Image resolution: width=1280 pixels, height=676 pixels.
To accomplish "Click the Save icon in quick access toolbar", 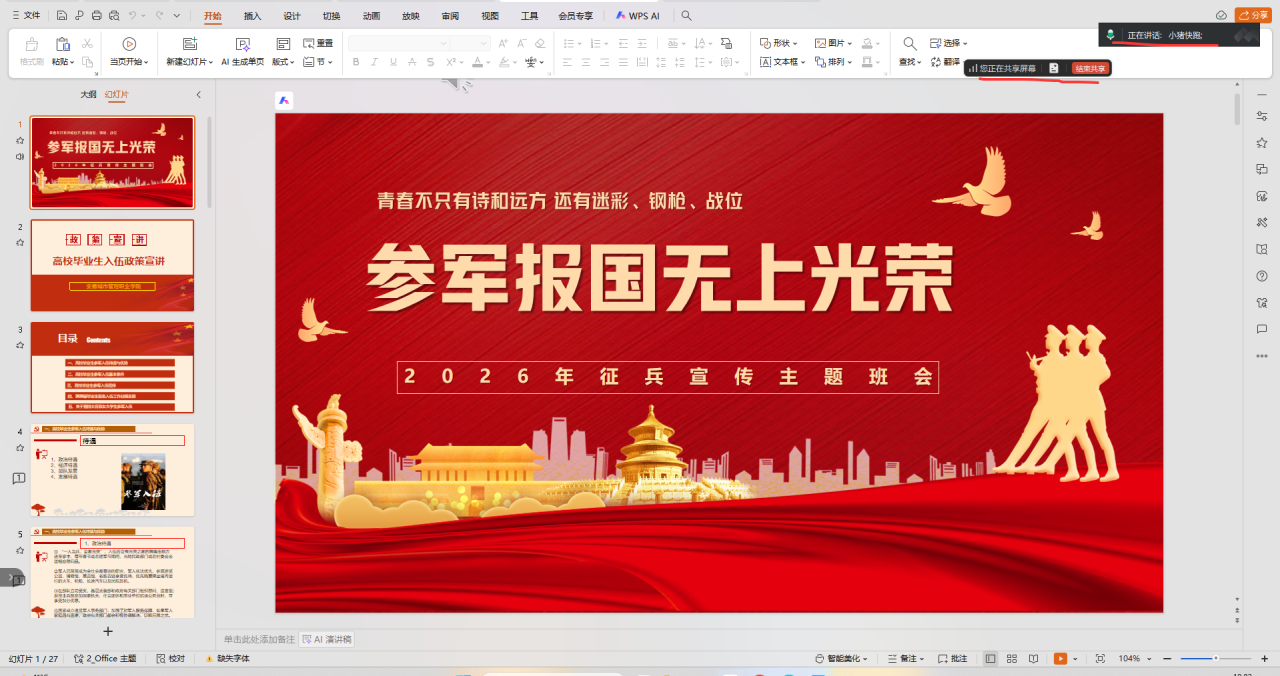I will 62,16.
